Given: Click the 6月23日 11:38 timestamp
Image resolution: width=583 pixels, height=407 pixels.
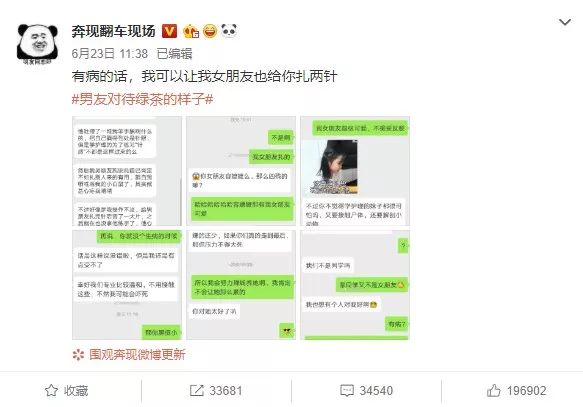Looking at the screenshot, I should point(110,54).
